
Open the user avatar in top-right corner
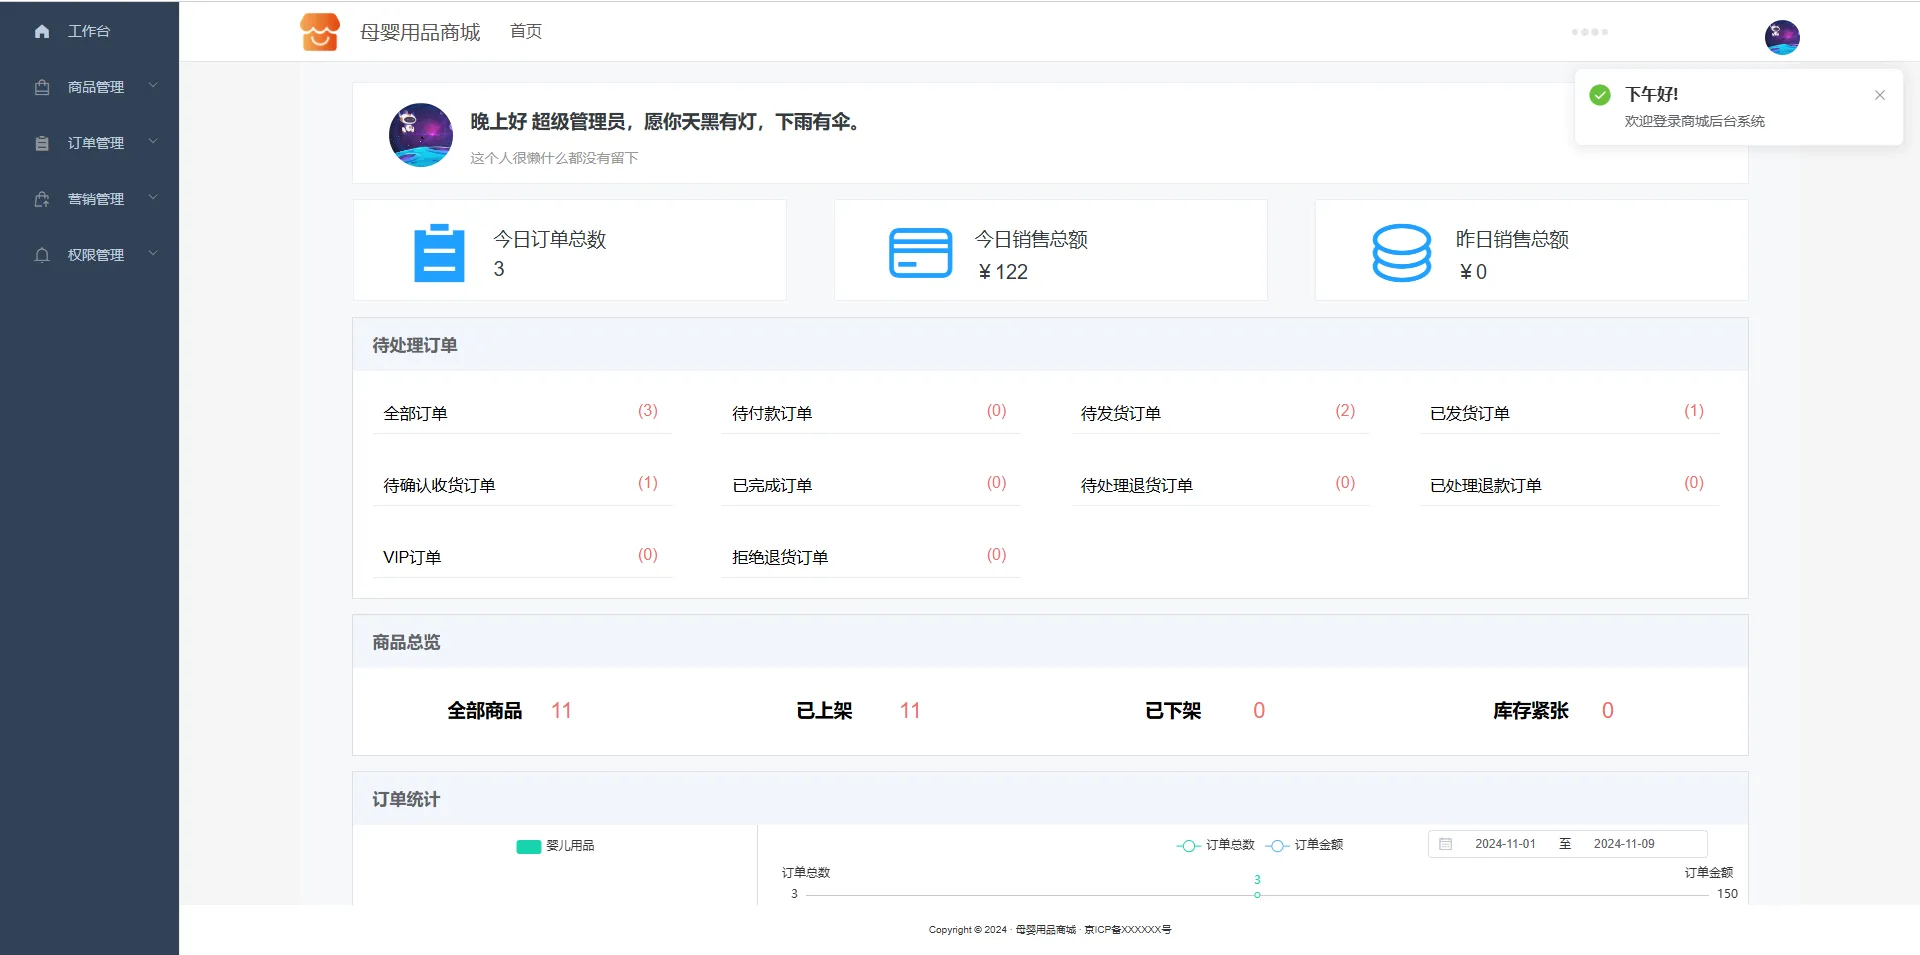click(1781, 37)
